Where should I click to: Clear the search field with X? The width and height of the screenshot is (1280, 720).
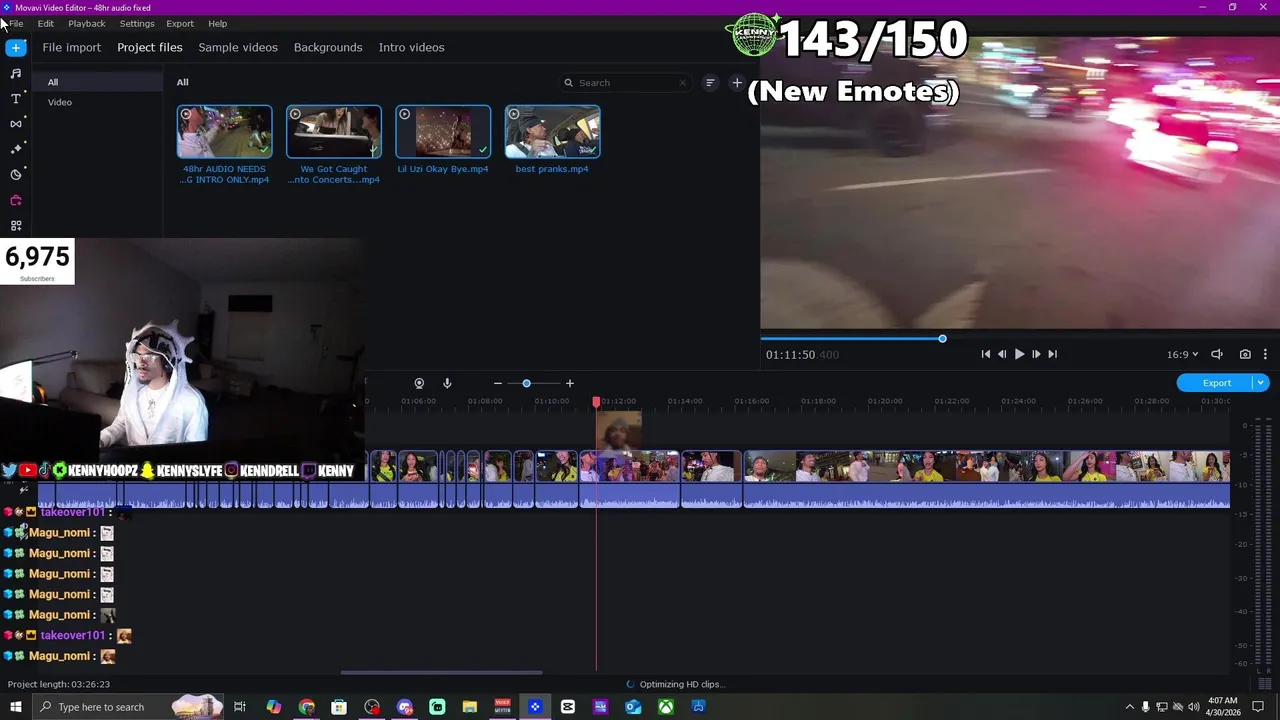coord(683,83)
